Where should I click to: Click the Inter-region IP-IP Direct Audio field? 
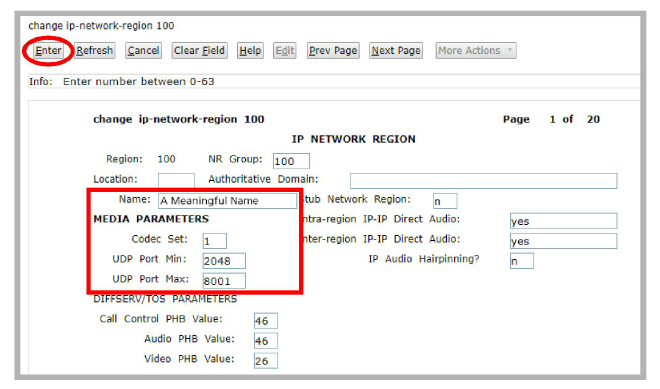point(564,241)
